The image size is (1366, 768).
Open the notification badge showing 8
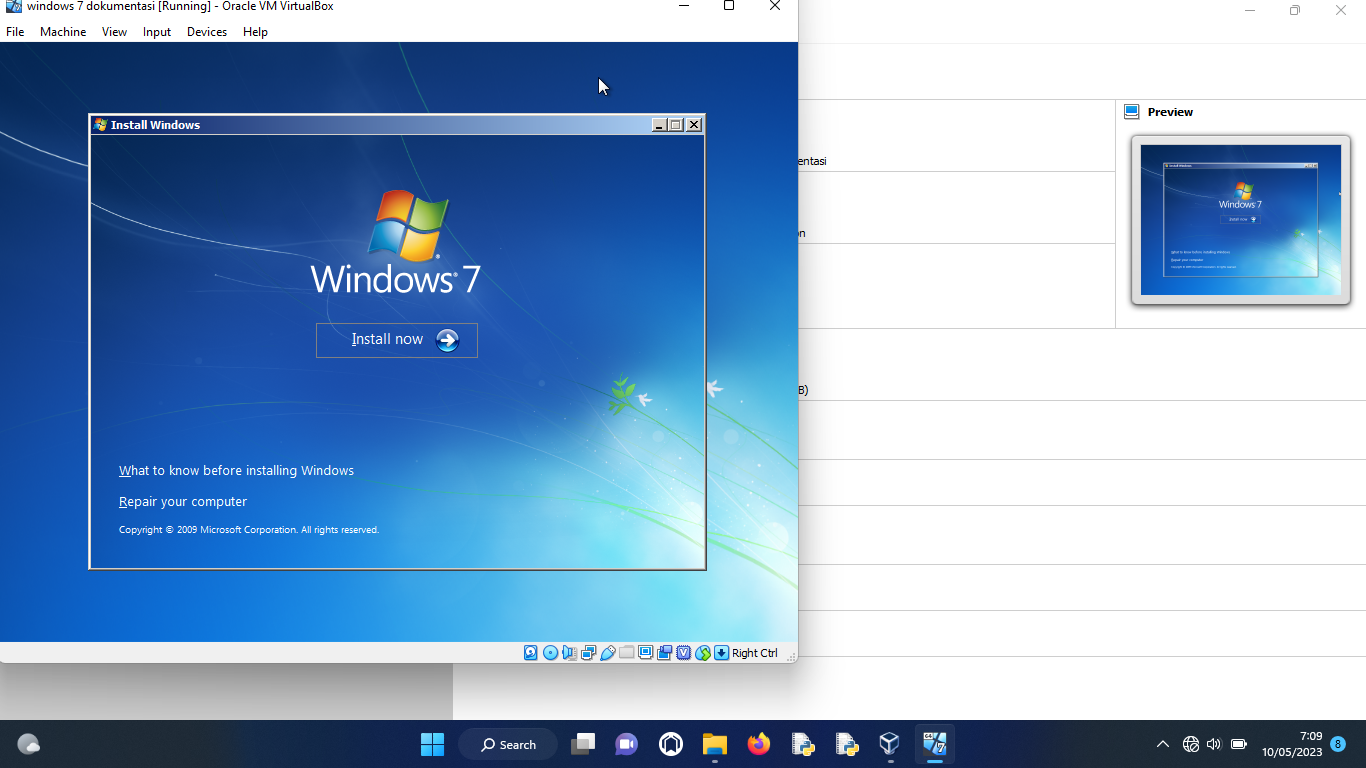point(1338,744)
